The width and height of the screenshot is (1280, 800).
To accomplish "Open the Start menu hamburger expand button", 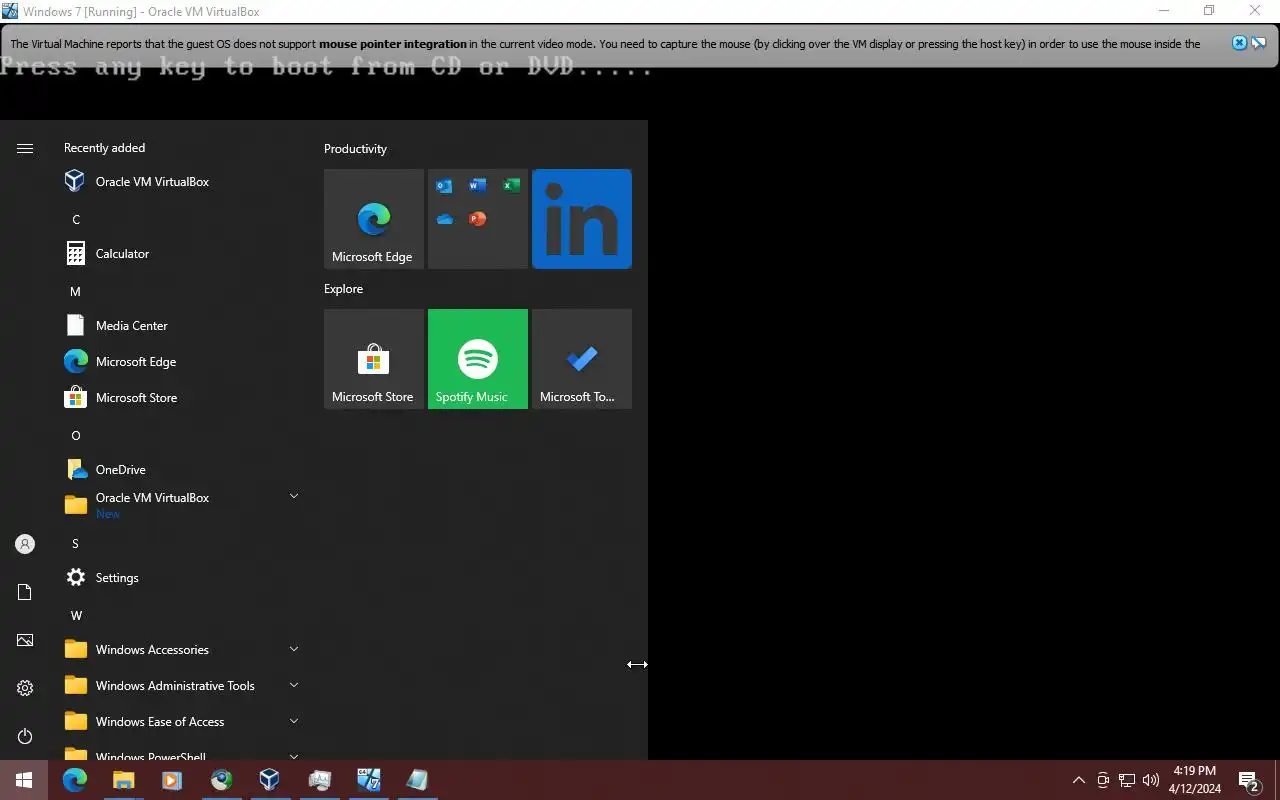I will coord(25,148).
